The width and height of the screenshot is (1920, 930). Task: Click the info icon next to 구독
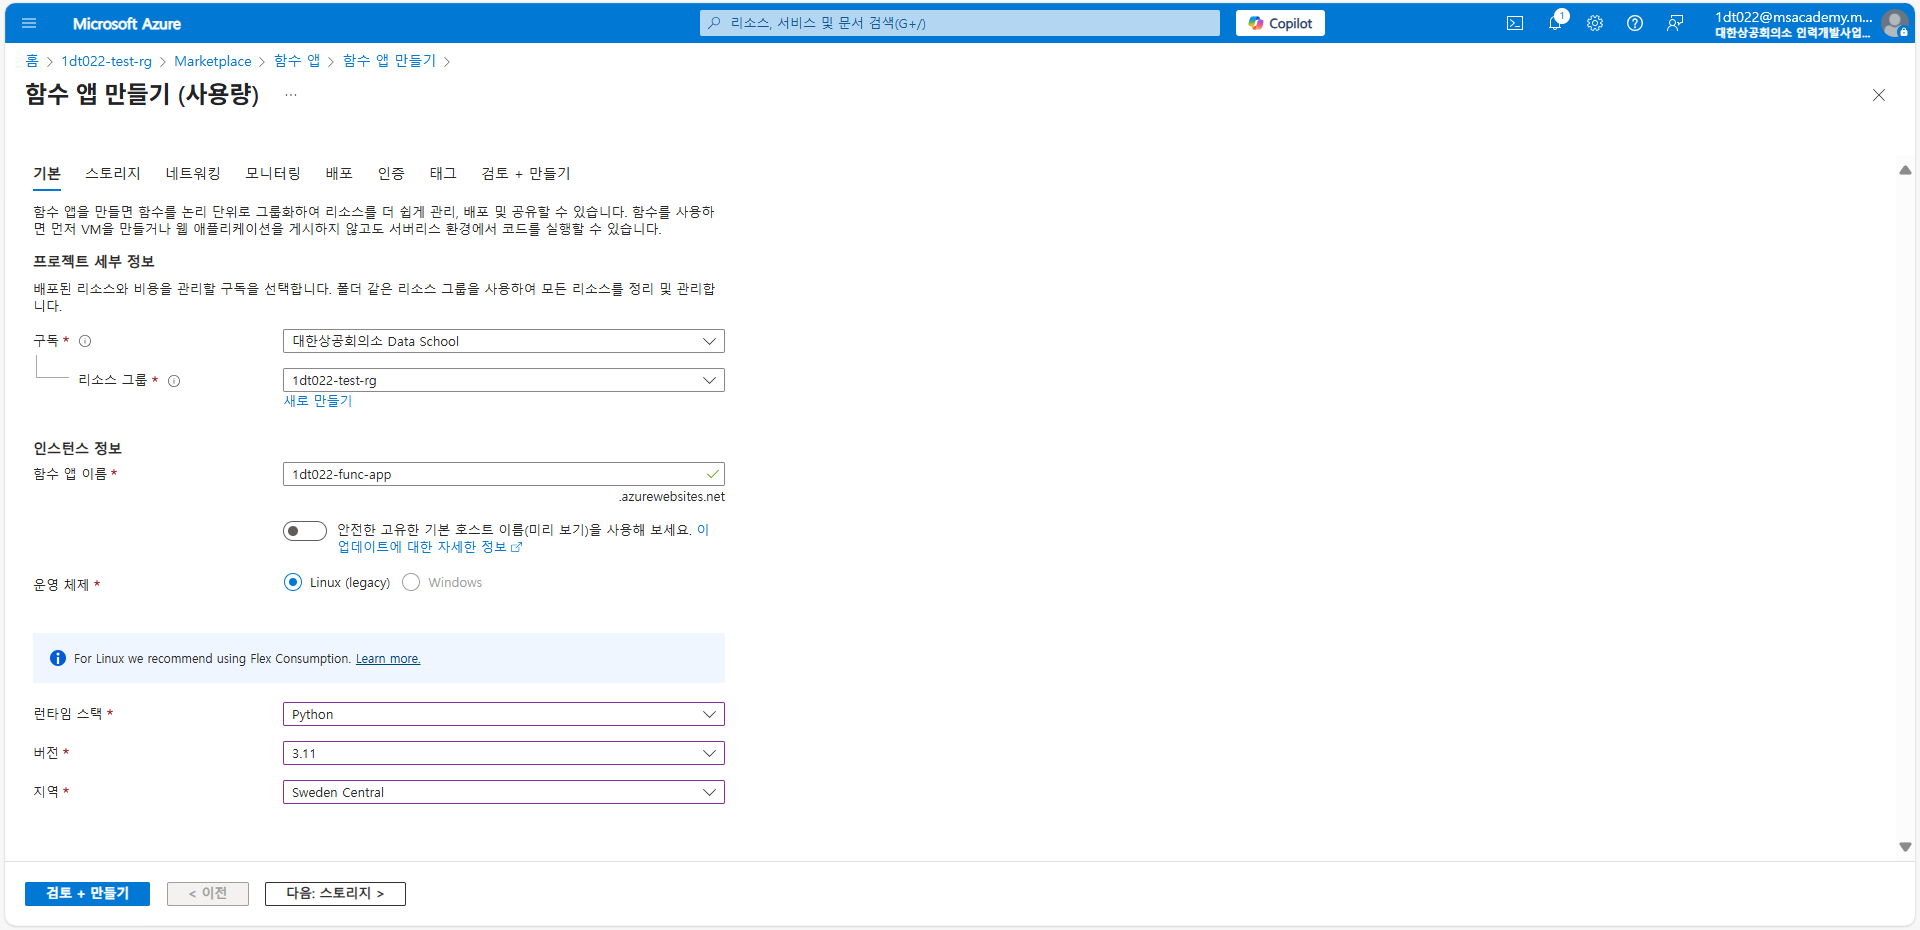pos(85,341)
